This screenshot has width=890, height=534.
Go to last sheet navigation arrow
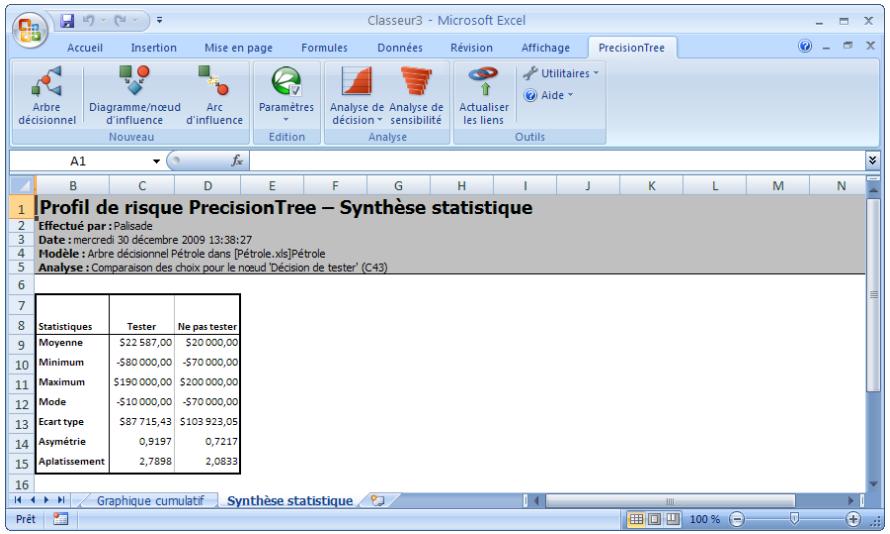[x=61, y=500]
